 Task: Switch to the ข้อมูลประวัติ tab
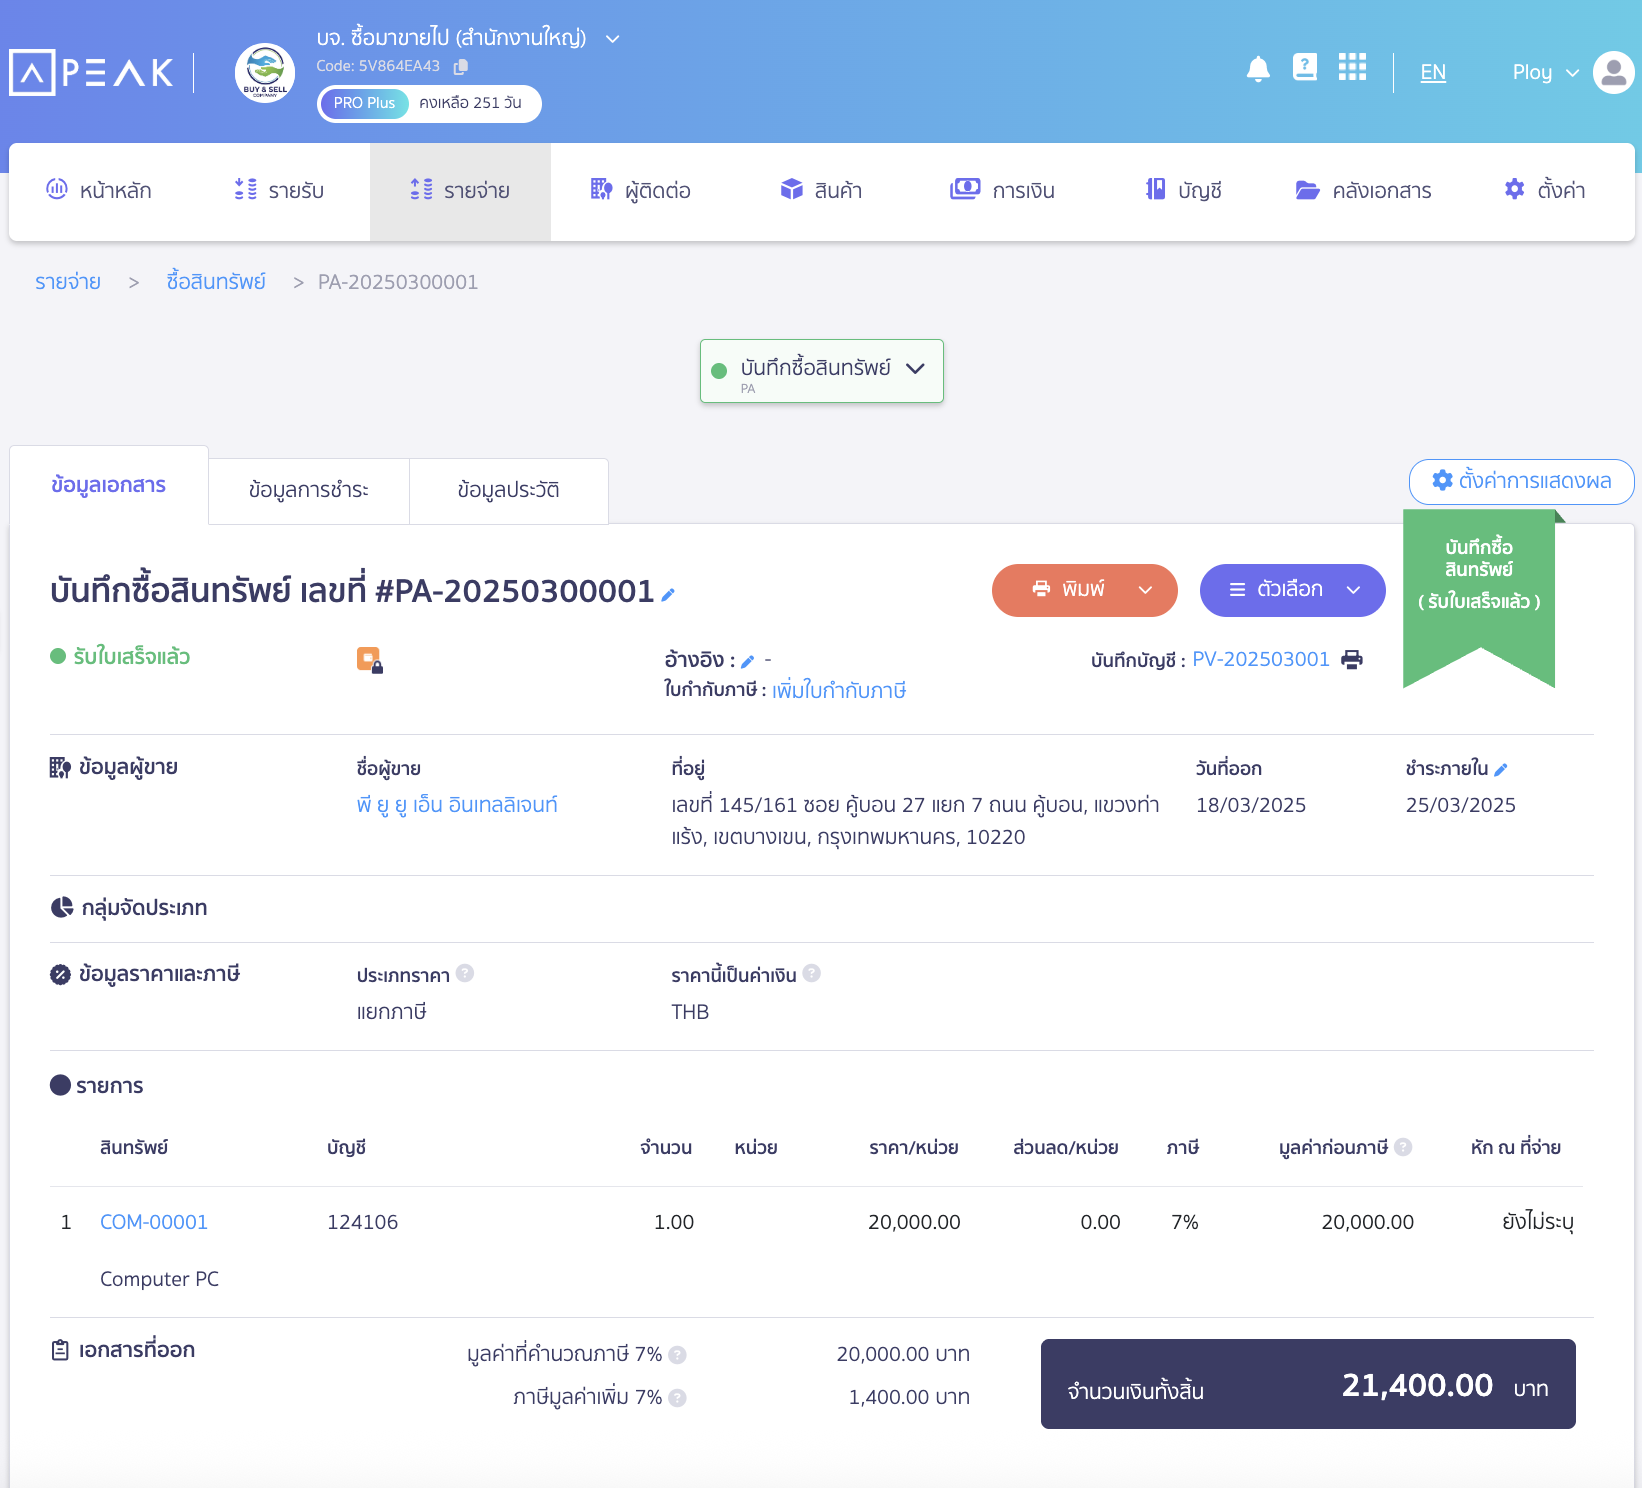(508, 491)
